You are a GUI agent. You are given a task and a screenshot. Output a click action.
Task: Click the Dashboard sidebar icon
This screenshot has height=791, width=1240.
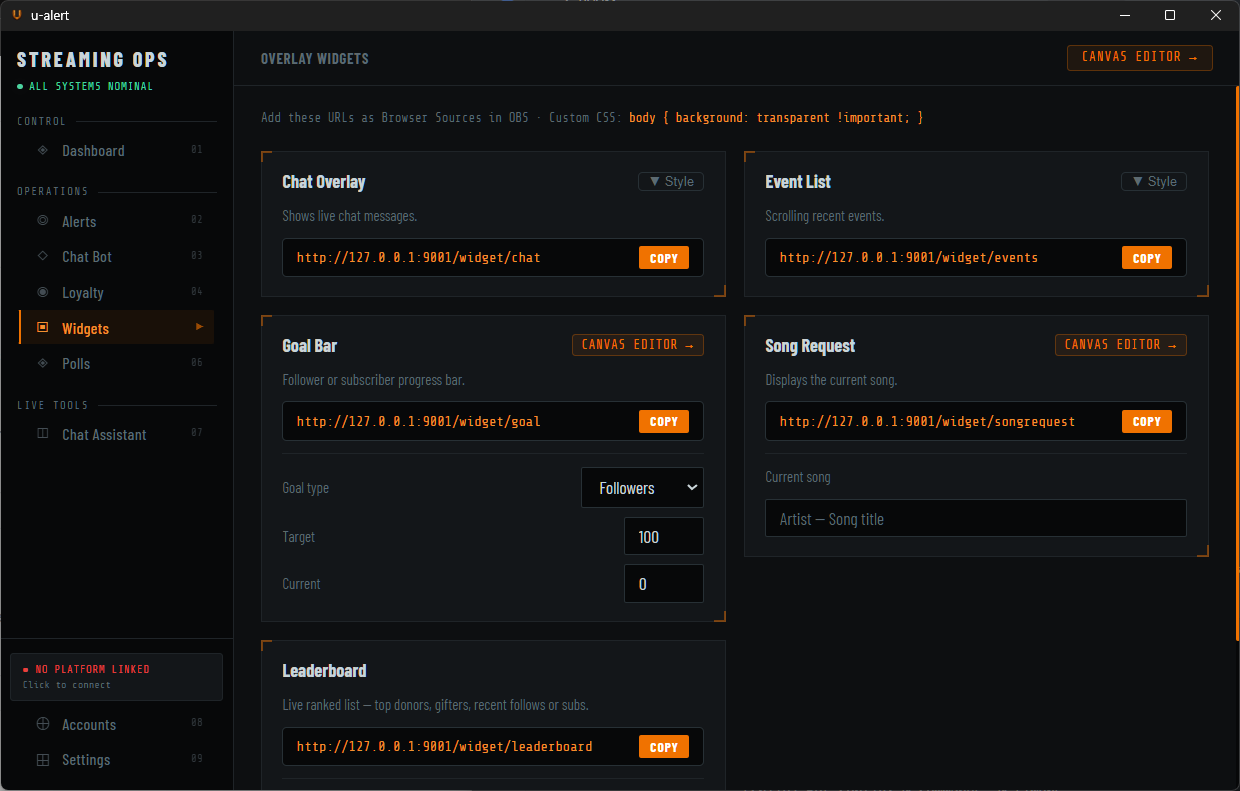[x=42, y=151]
